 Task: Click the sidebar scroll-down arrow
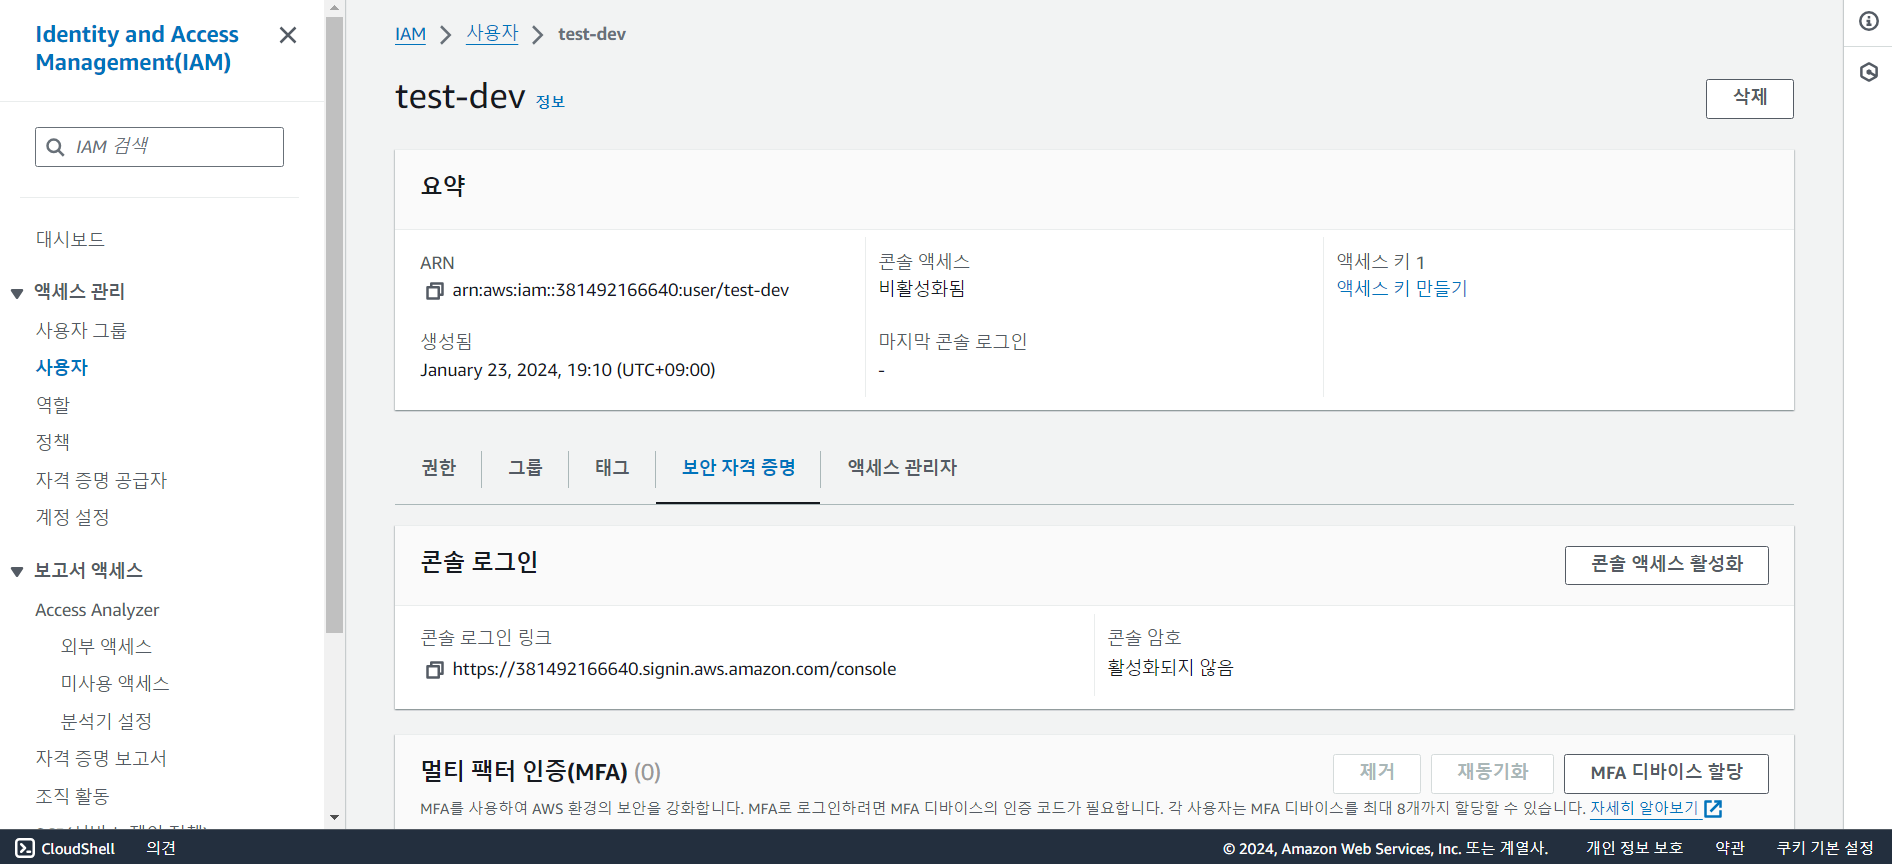pos(334,817)
